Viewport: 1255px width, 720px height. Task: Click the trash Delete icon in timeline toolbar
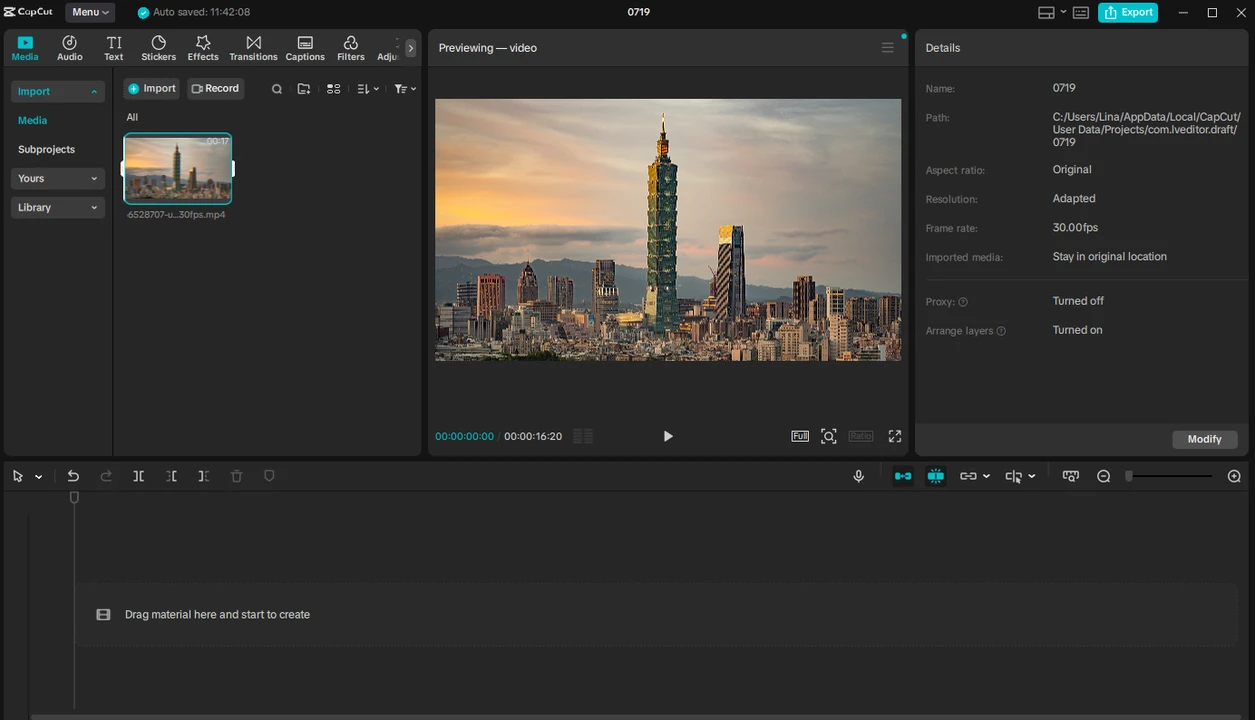[x=237, y=476]
